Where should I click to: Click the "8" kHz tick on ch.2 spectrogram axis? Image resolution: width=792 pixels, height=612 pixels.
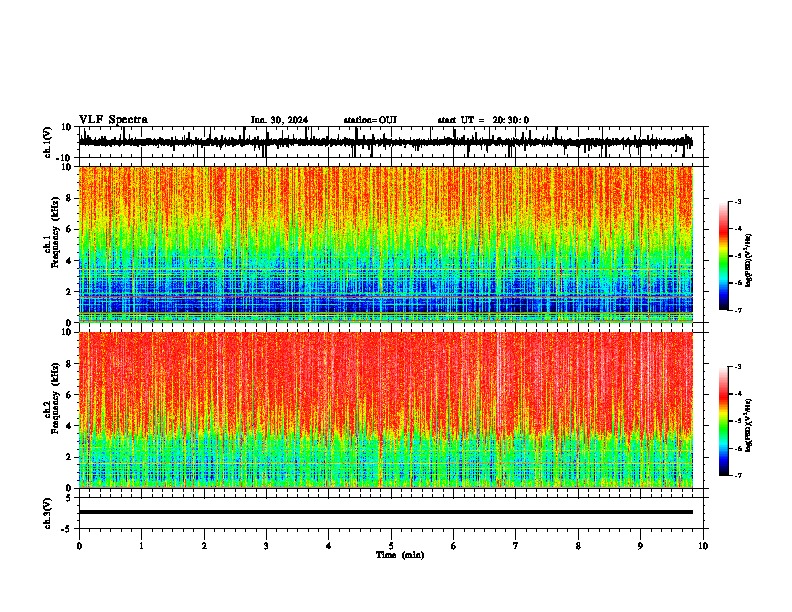pyautogui.click(x=70, y=364)
